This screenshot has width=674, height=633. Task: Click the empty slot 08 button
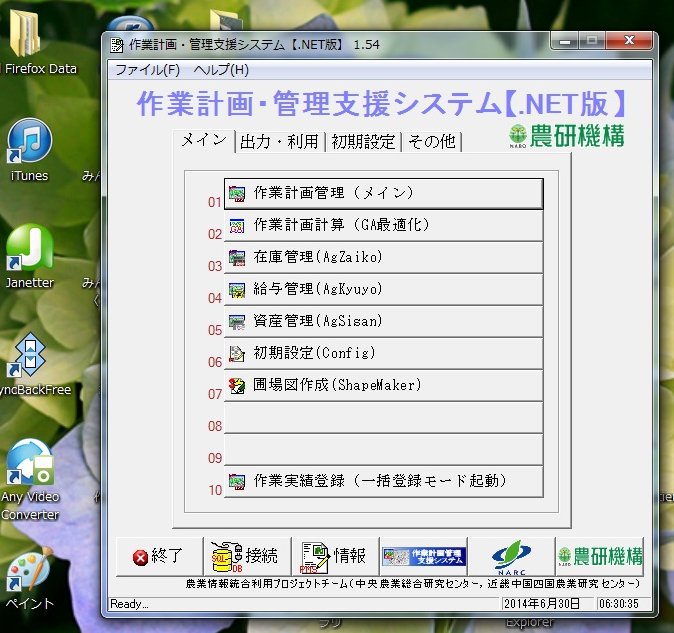coord(383,418)
